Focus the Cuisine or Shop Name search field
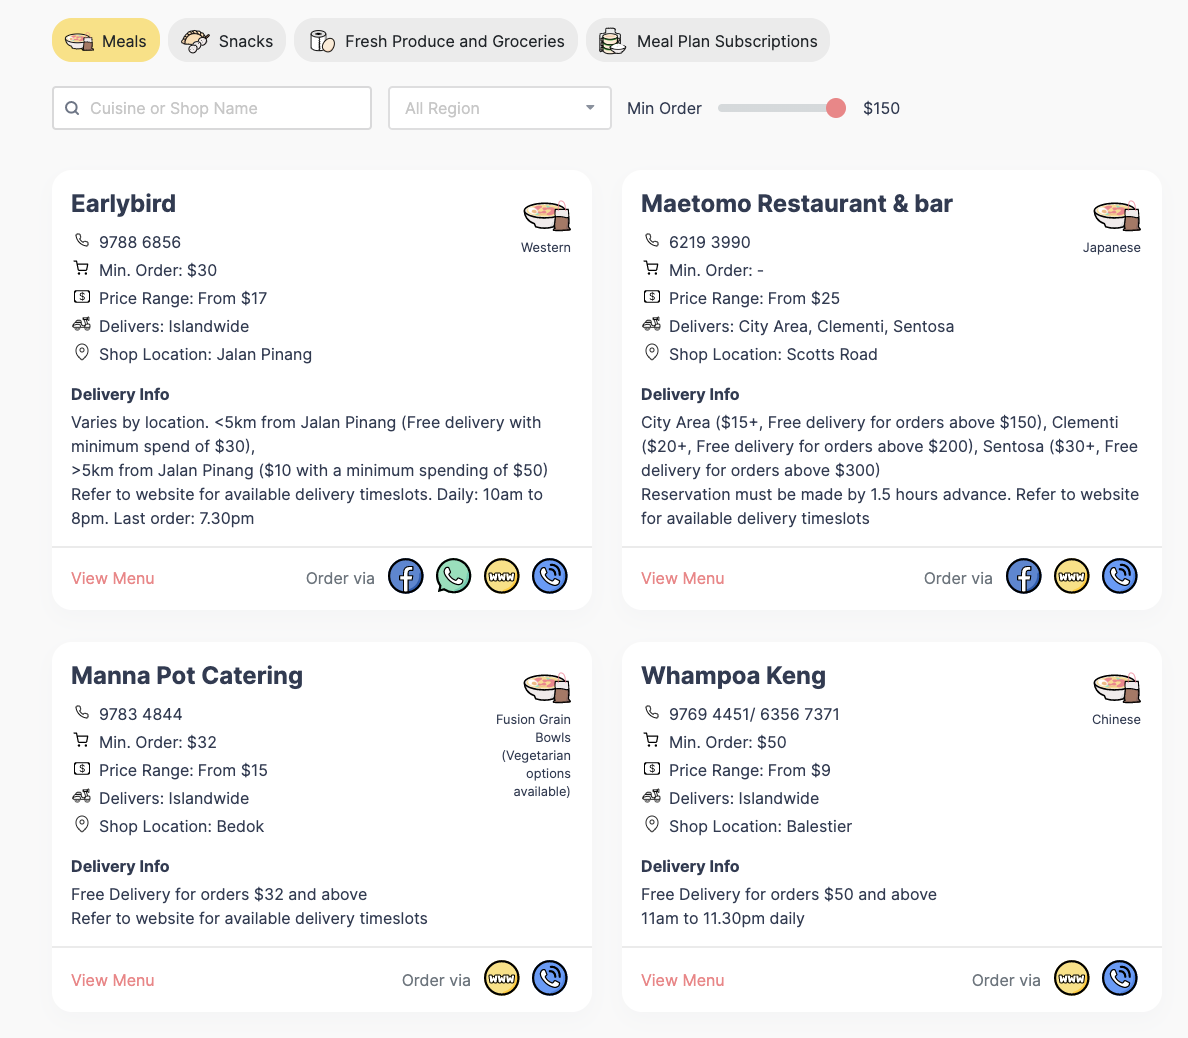This screenshot has height=1038, width=1188. click(x=212, y=108)
